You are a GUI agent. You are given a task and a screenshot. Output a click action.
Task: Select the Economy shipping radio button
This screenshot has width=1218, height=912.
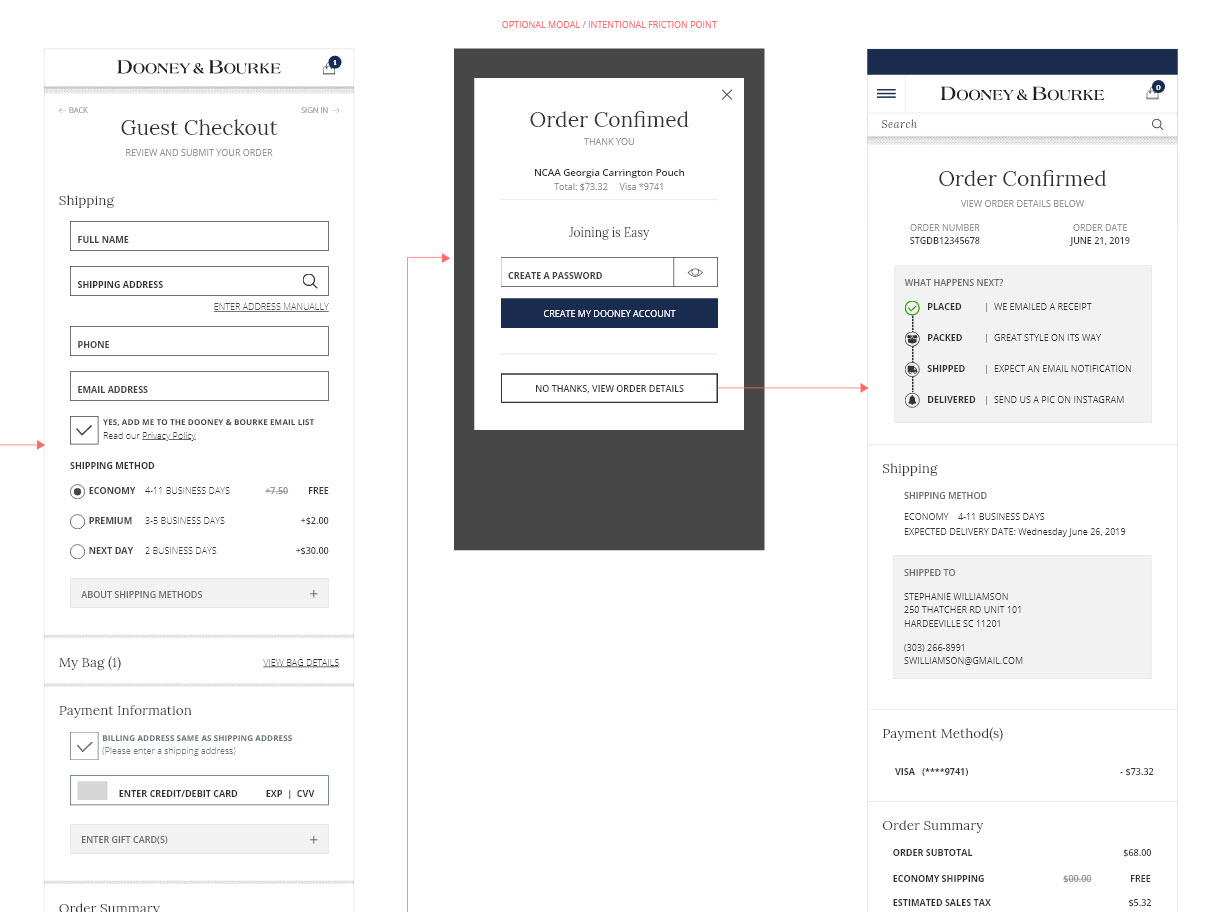tap(77, 491)
